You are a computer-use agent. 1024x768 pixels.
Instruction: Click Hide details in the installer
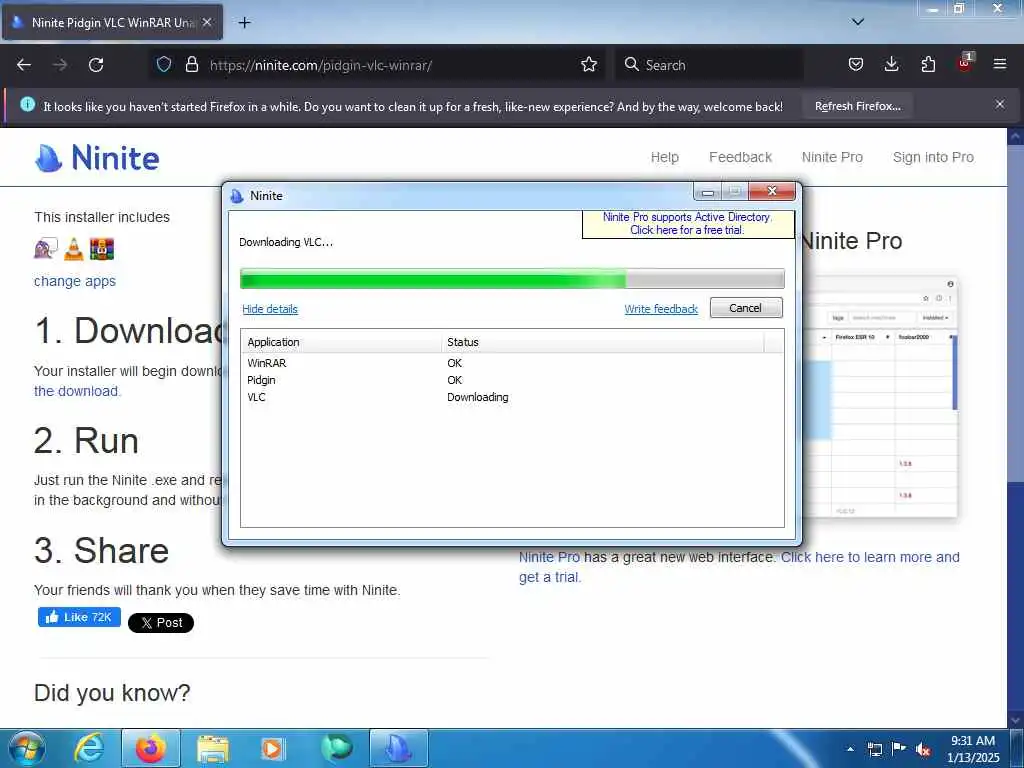click(270, 309)
